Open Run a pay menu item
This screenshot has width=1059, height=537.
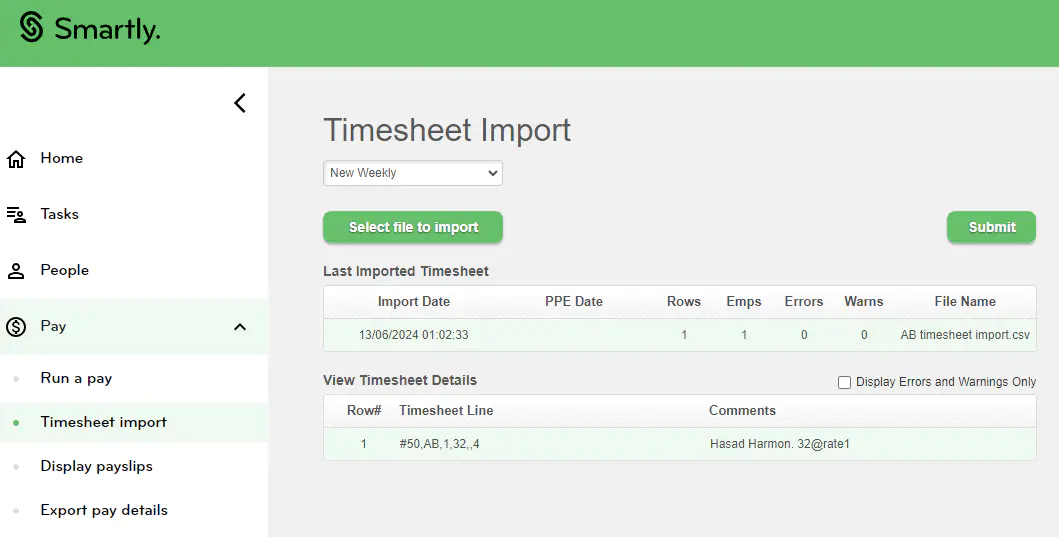[x=76, y=378]
